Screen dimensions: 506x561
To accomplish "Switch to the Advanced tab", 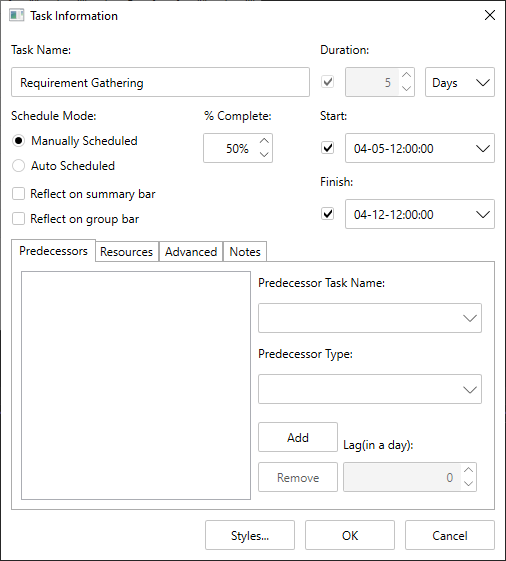I will click(191, 252).
